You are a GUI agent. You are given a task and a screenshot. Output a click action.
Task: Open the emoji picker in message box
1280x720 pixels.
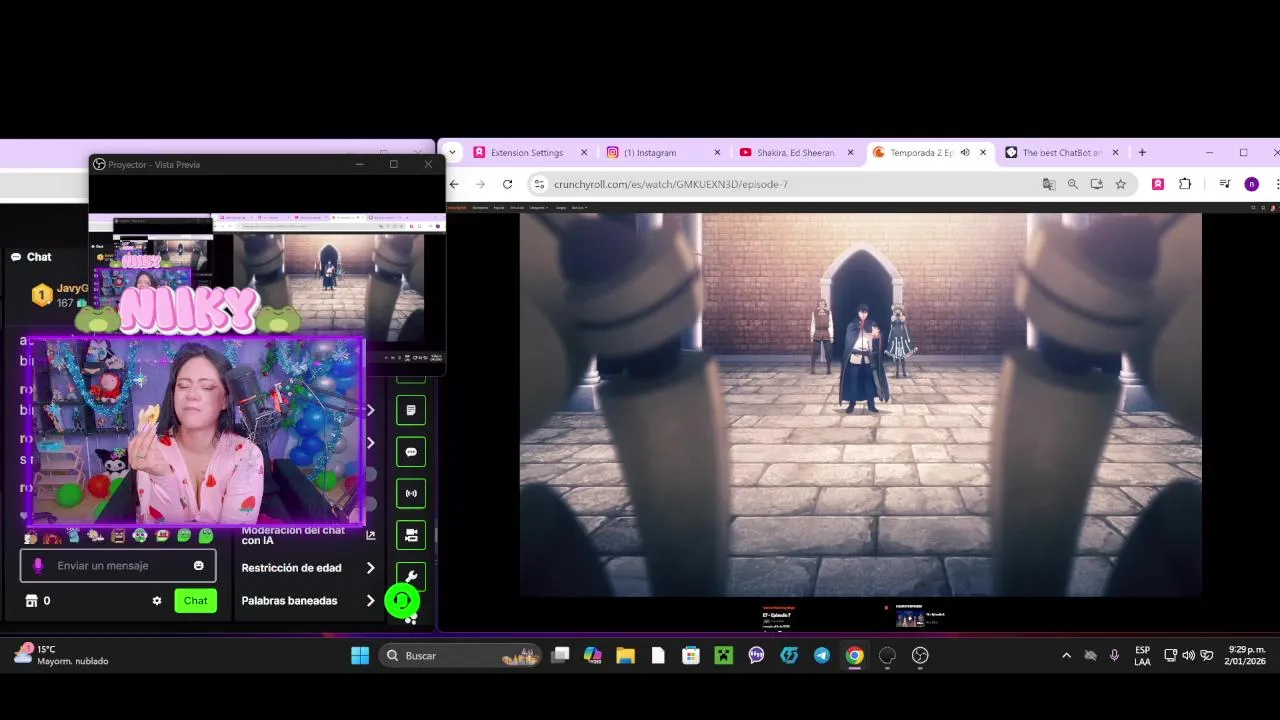pos(198,566)
